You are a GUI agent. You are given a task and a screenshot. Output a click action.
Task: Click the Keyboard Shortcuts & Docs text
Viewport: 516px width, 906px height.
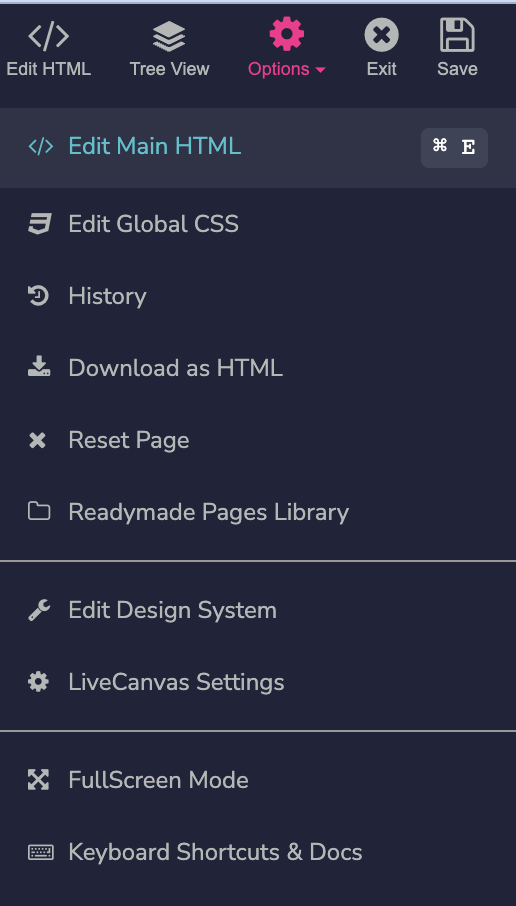[215, 852]
